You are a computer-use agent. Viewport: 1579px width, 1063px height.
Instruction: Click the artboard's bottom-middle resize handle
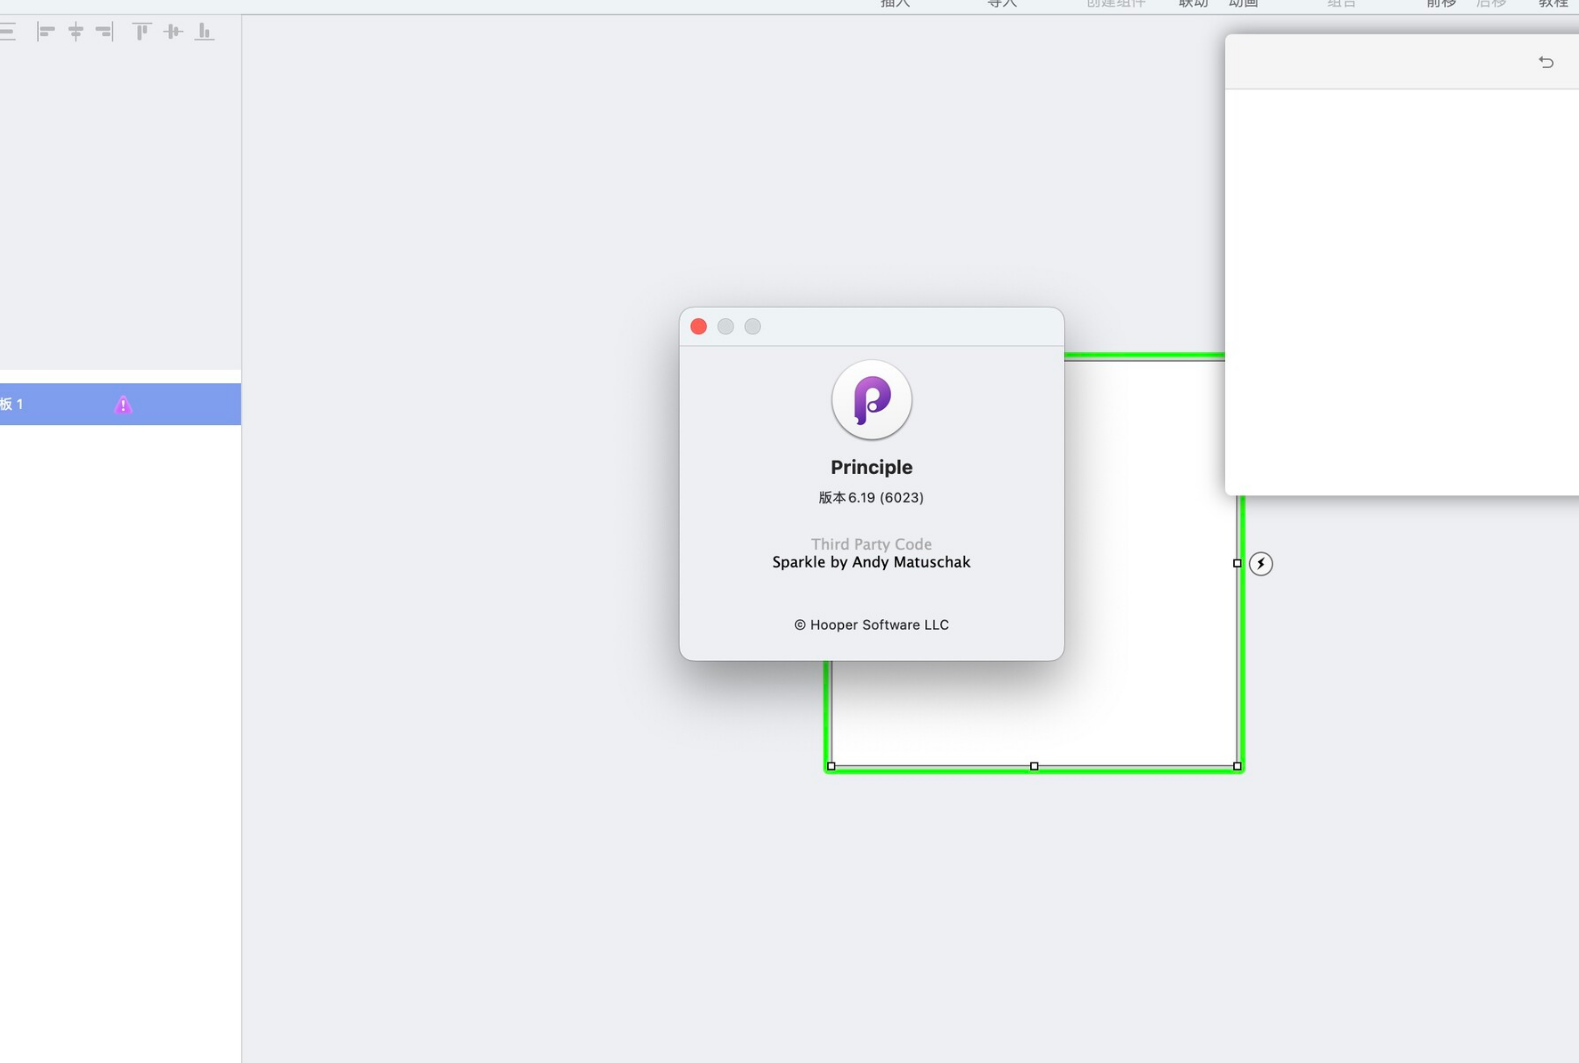click(x=1034, y=766)
